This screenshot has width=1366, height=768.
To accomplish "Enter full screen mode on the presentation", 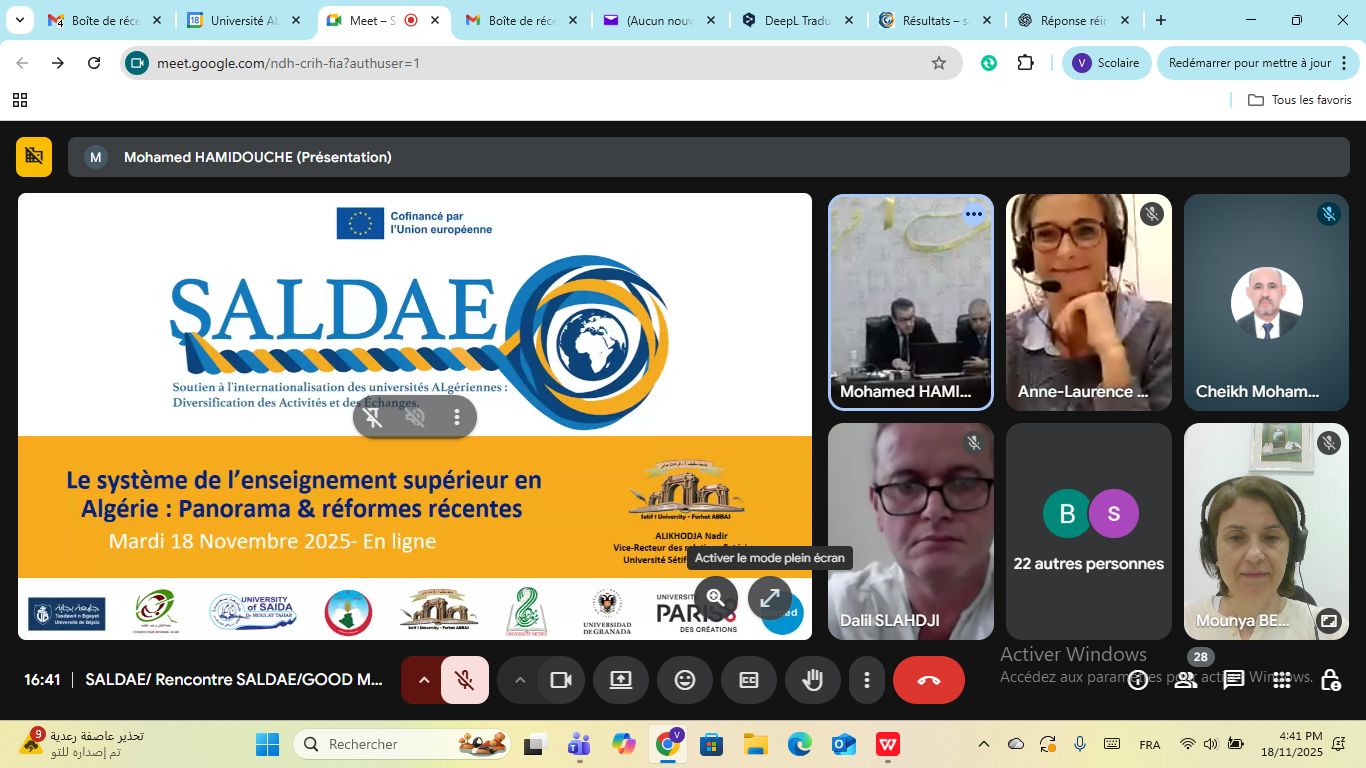I will (x=769, y=598).
